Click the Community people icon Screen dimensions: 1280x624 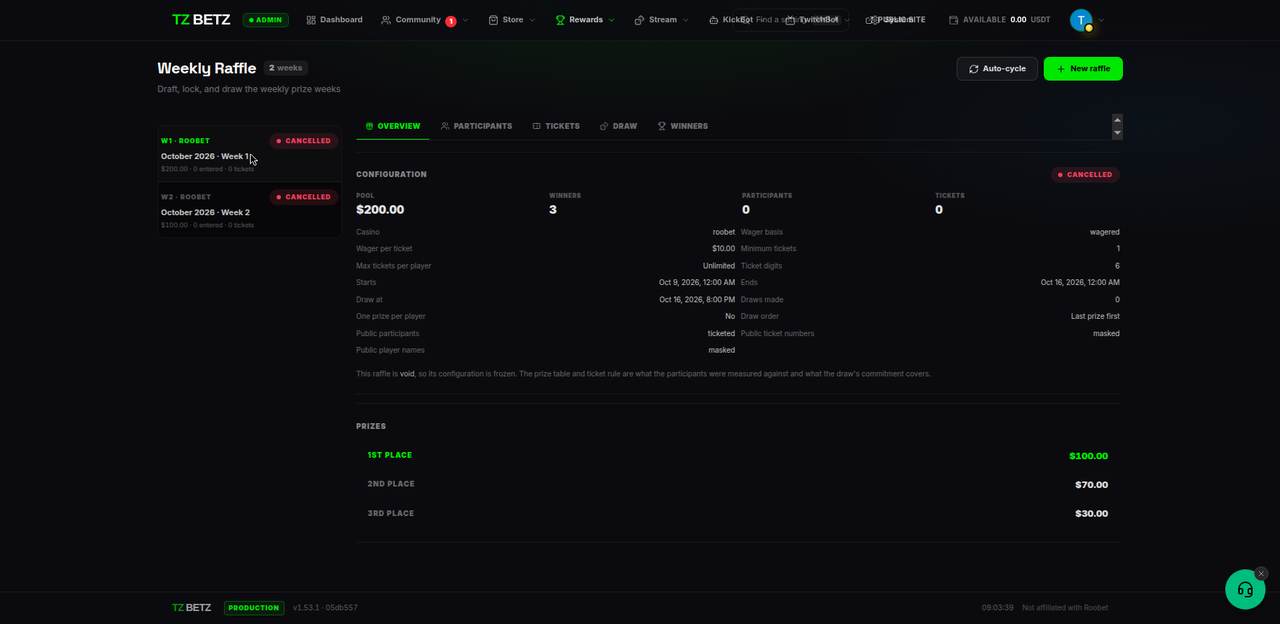point(386,20)
